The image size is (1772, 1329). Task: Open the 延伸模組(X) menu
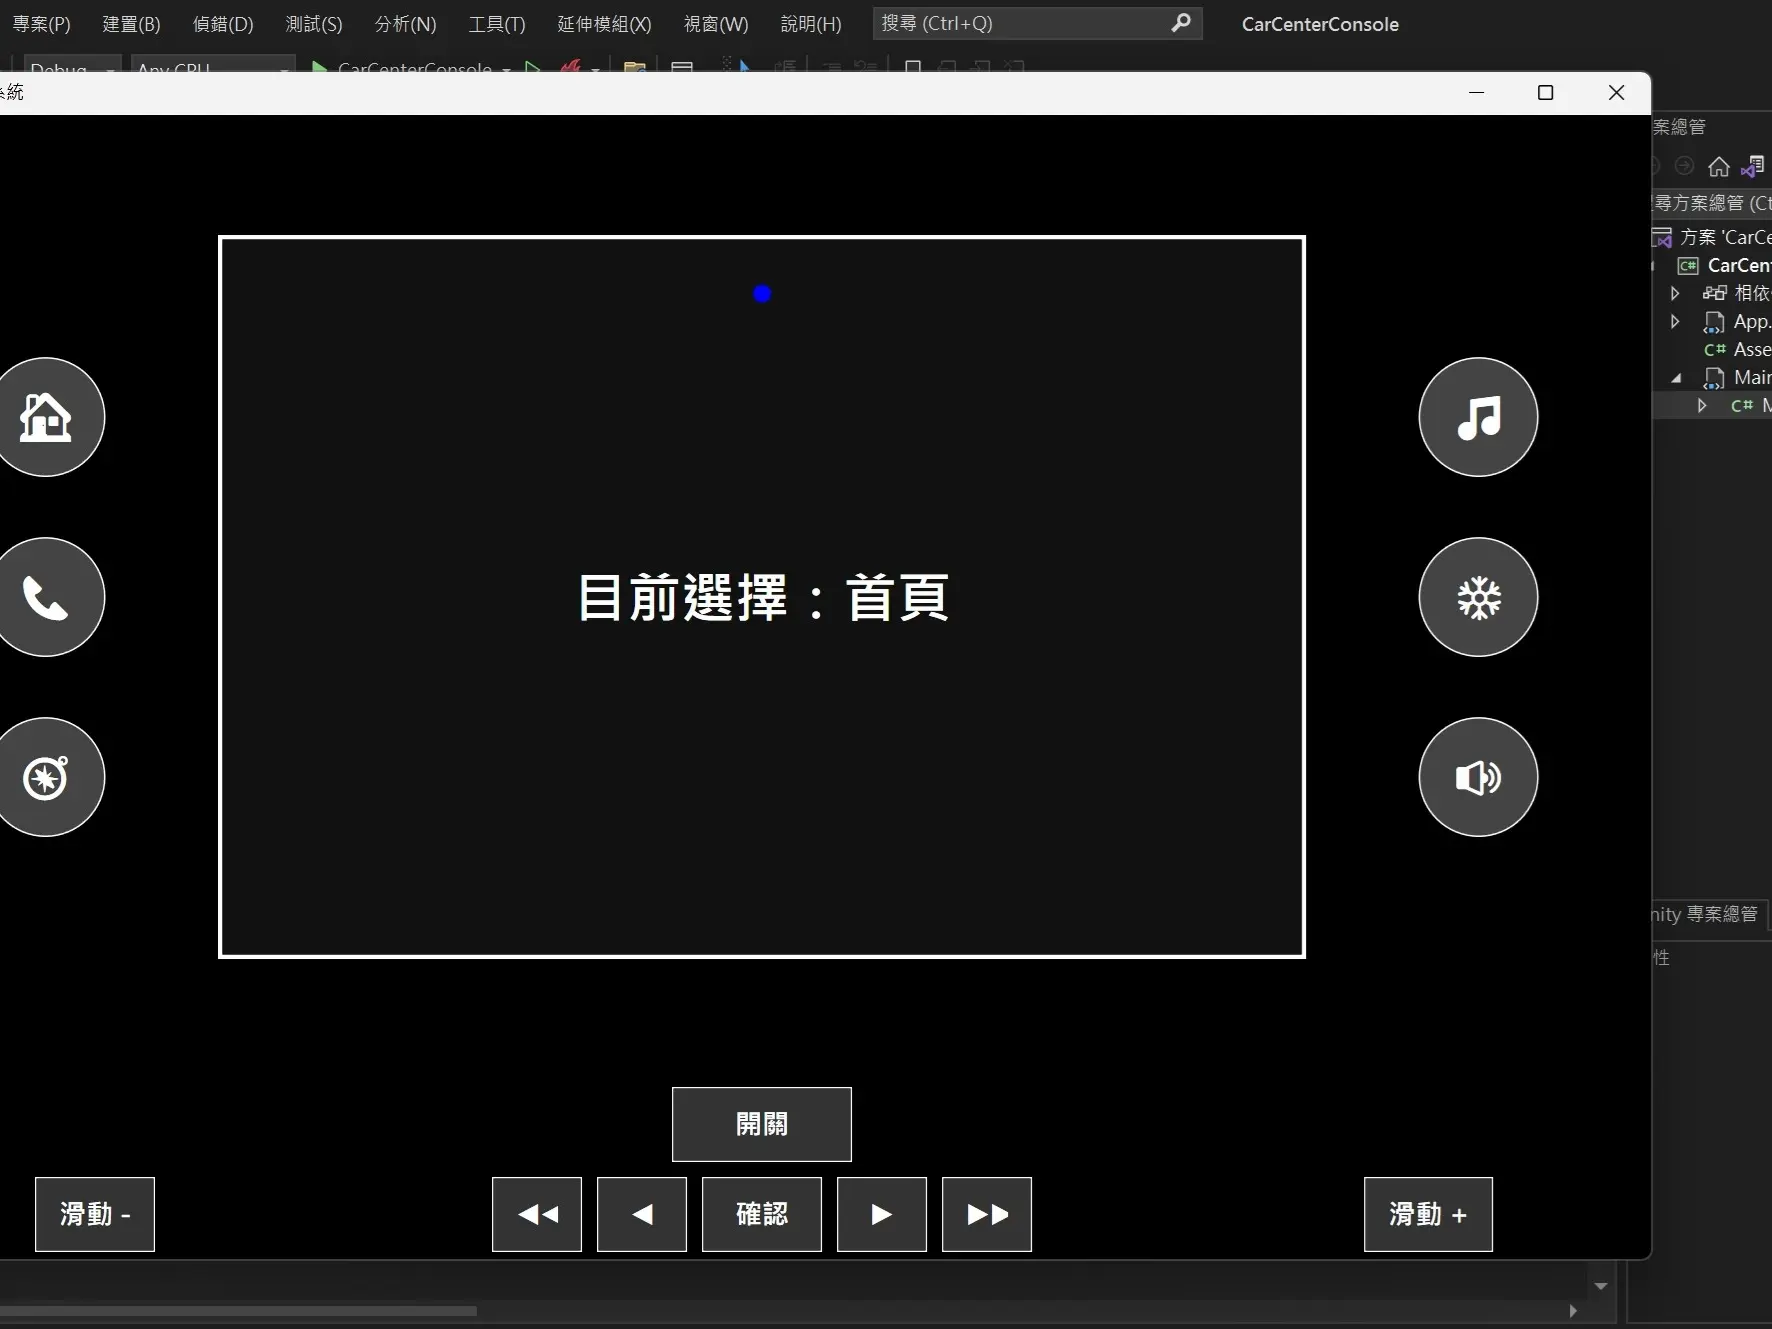pyautogui.click(x=603, y=23)
